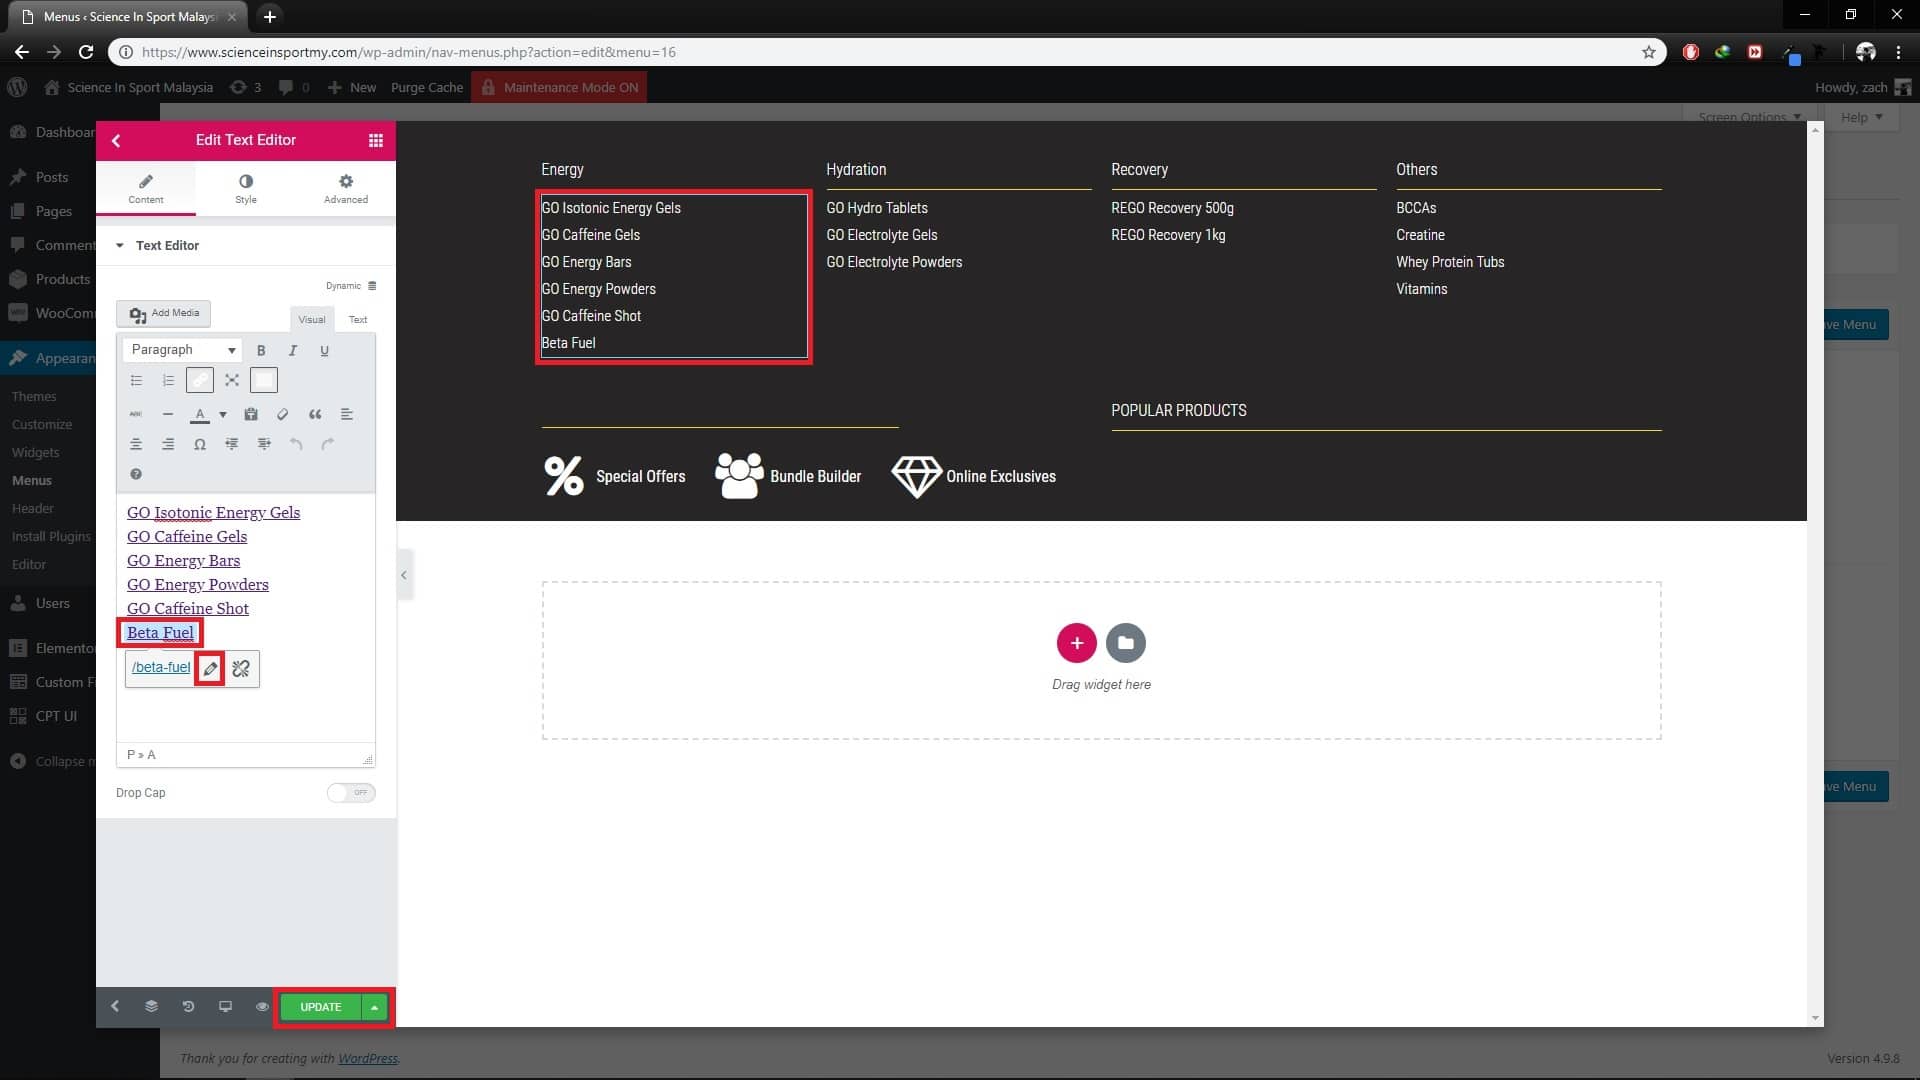Viewport: 1920px width, 1080px height.
Task: Switch to the Content tab
Action: click(146, 188)
